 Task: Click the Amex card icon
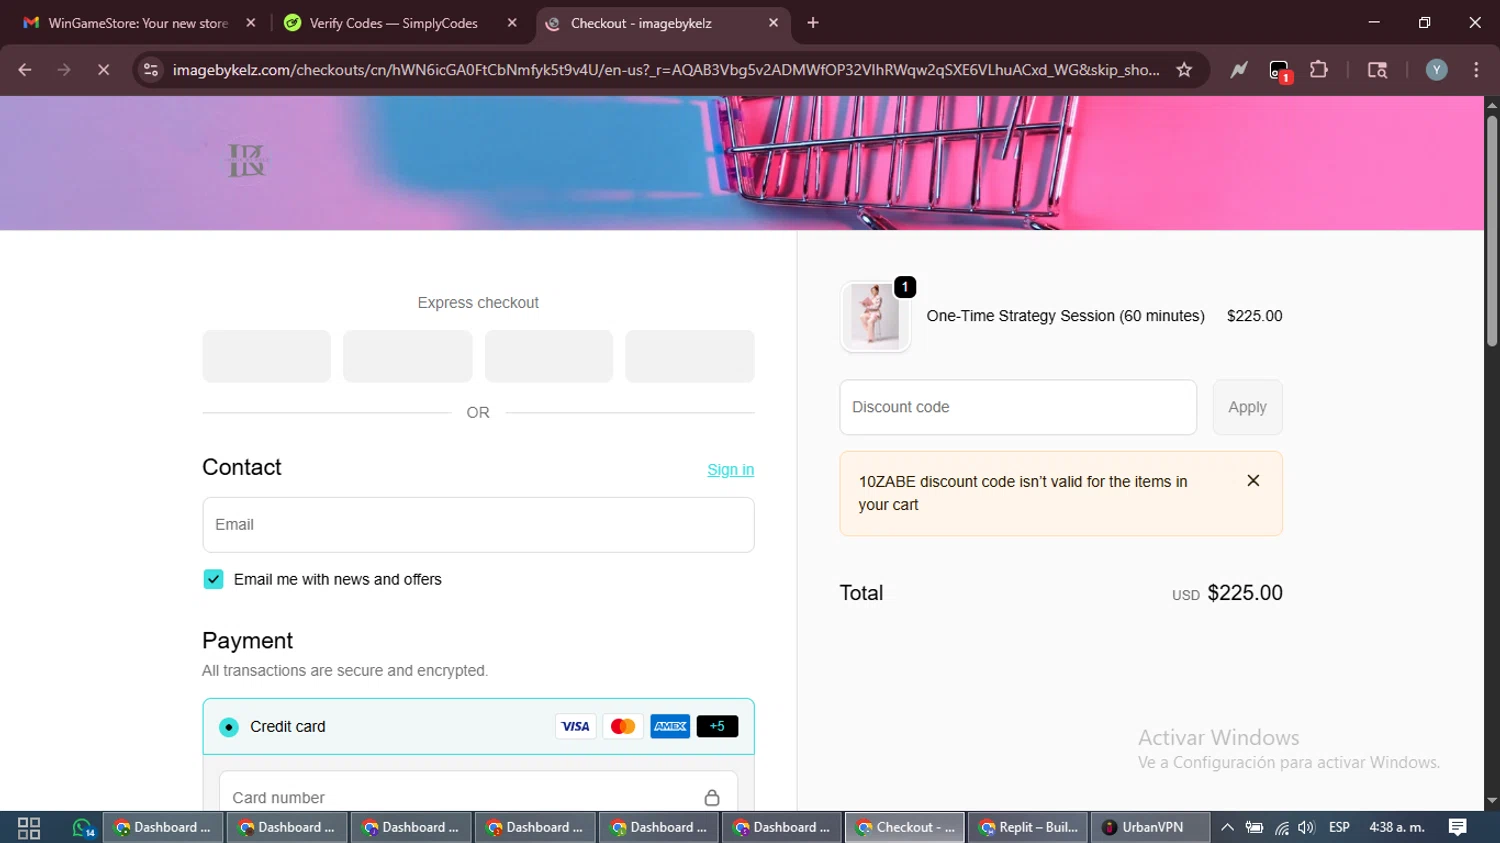670,727
